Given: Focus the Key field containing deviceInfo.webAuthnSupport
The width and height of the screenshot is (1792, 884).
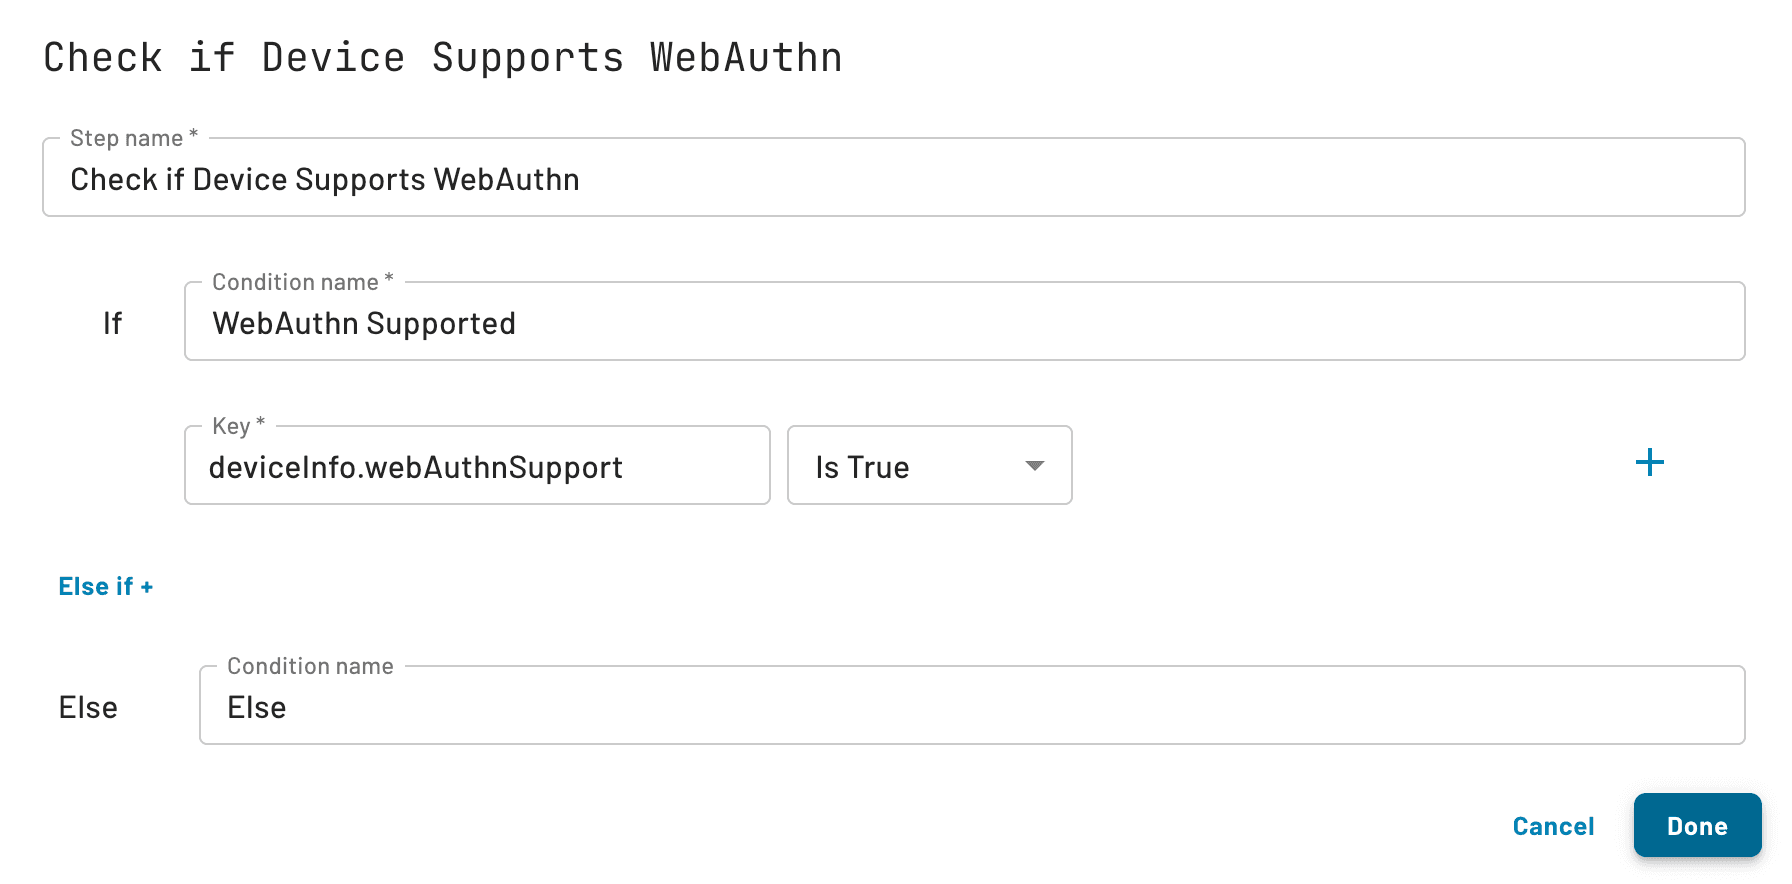Looking at the screenshot, I should pos(477,466).
